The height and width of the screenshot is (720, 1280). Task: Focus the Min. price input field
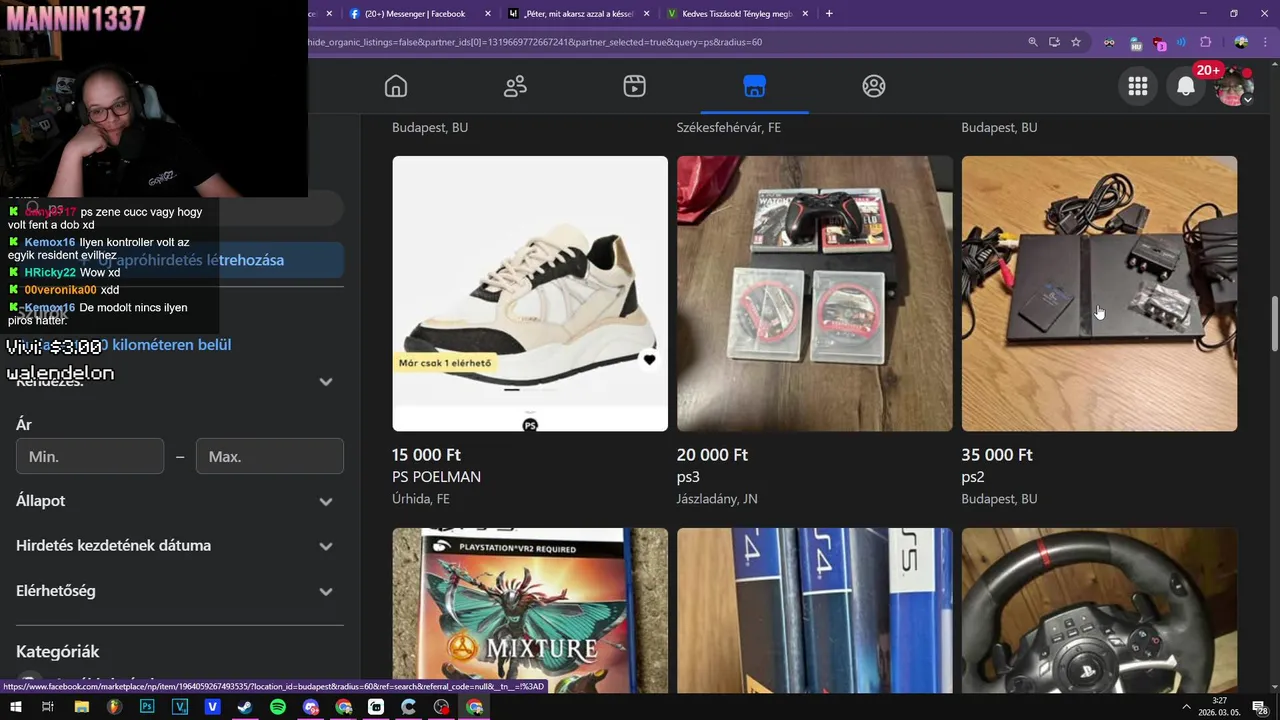pos(90,456)
